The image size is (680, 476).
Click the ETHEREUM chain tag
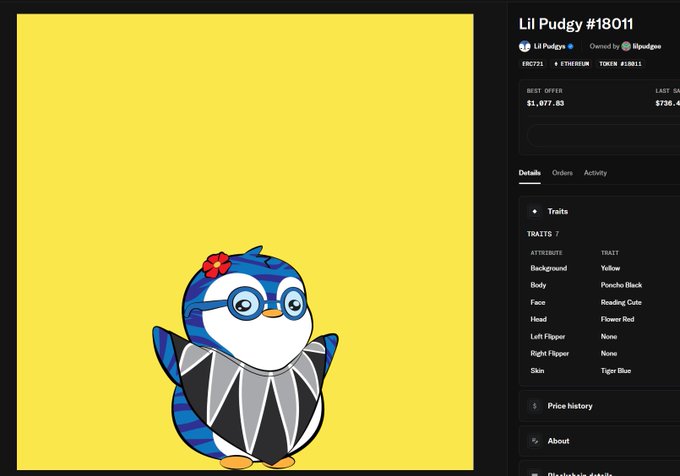(x=572, y=64)
